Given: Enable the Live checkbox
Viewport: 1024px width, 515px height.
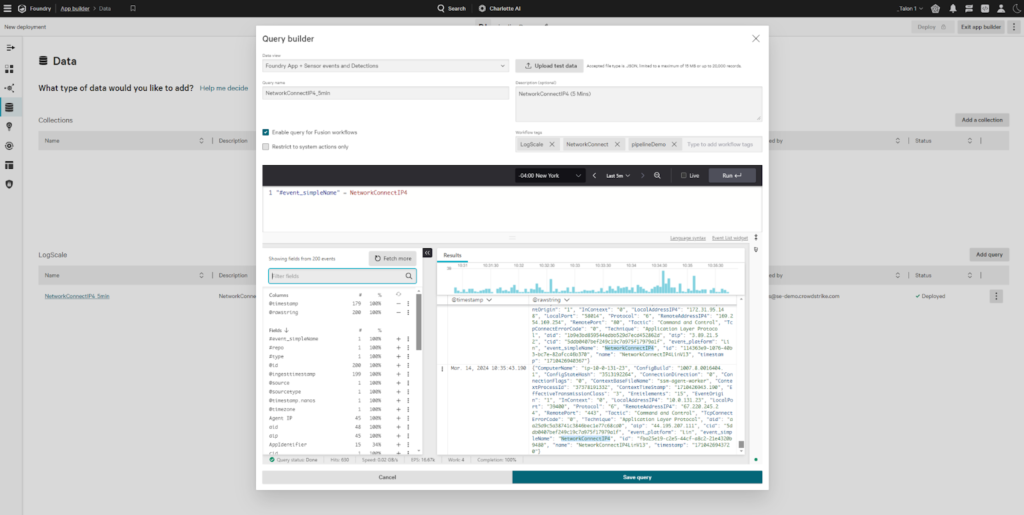Looking at the screenshot, I should tap(683, 175).
